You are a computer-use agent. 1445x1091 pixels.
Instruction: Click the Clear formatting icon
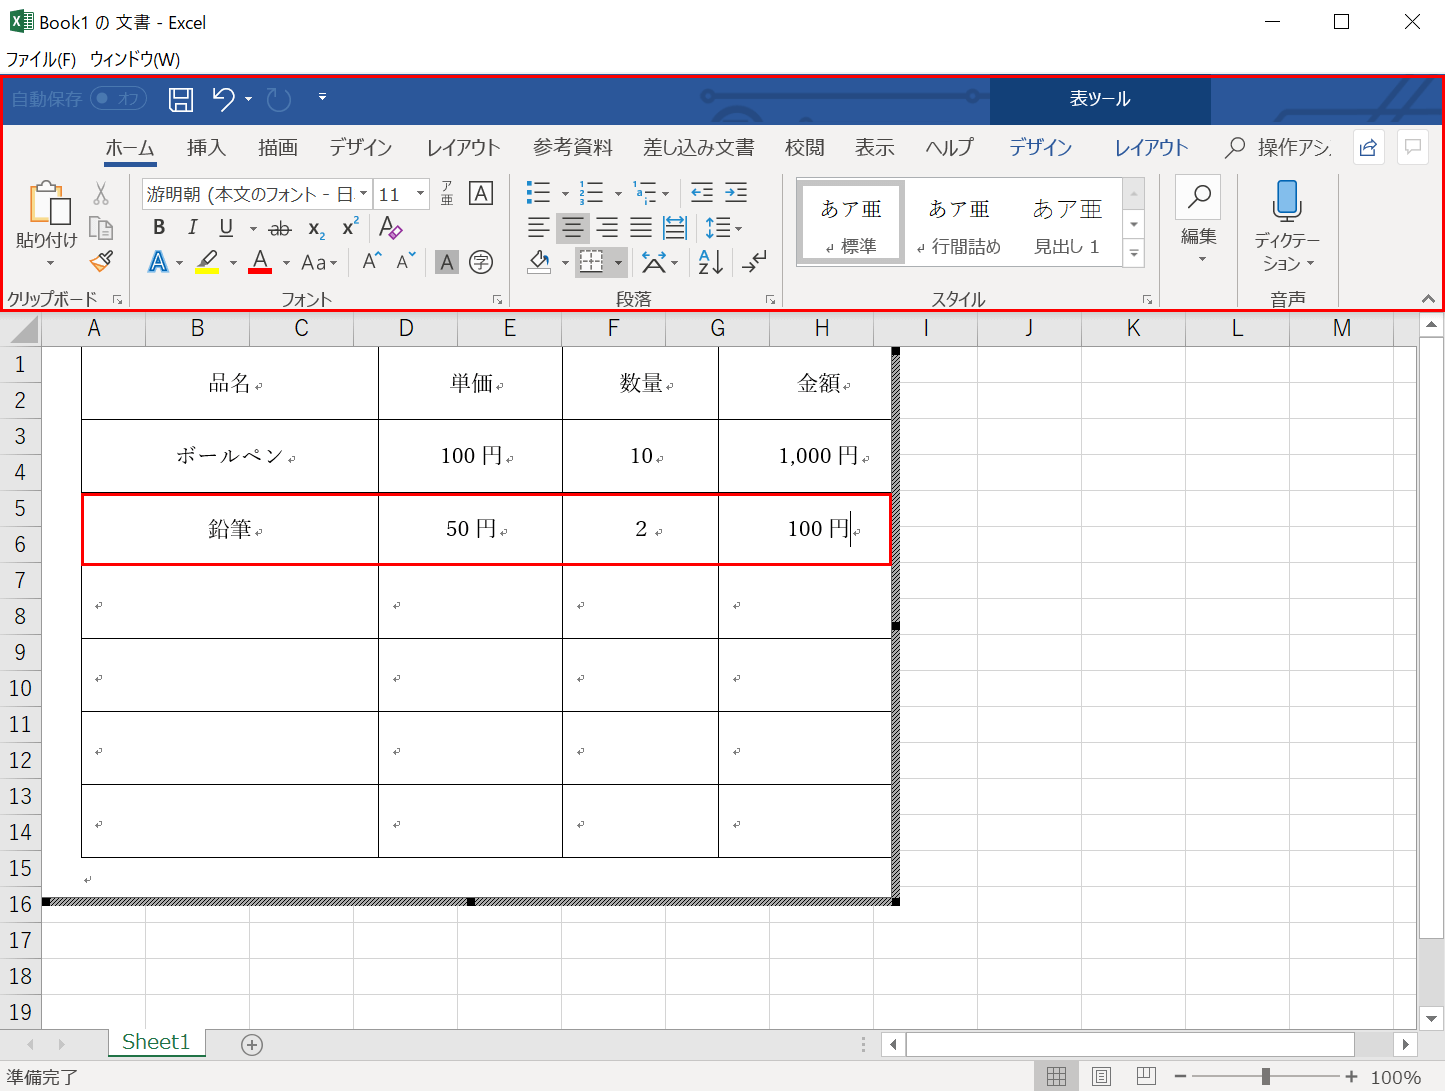pyautogui.click(x=391, y=228)
